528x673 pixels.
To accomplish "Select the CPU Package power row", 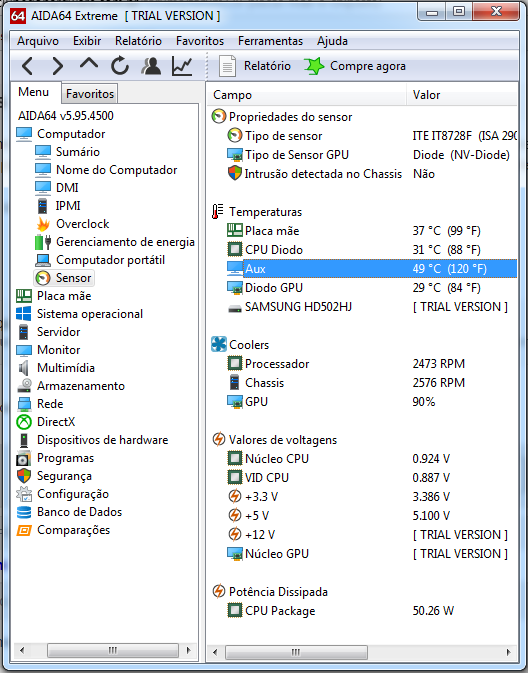I will click(x=371, y=611).
